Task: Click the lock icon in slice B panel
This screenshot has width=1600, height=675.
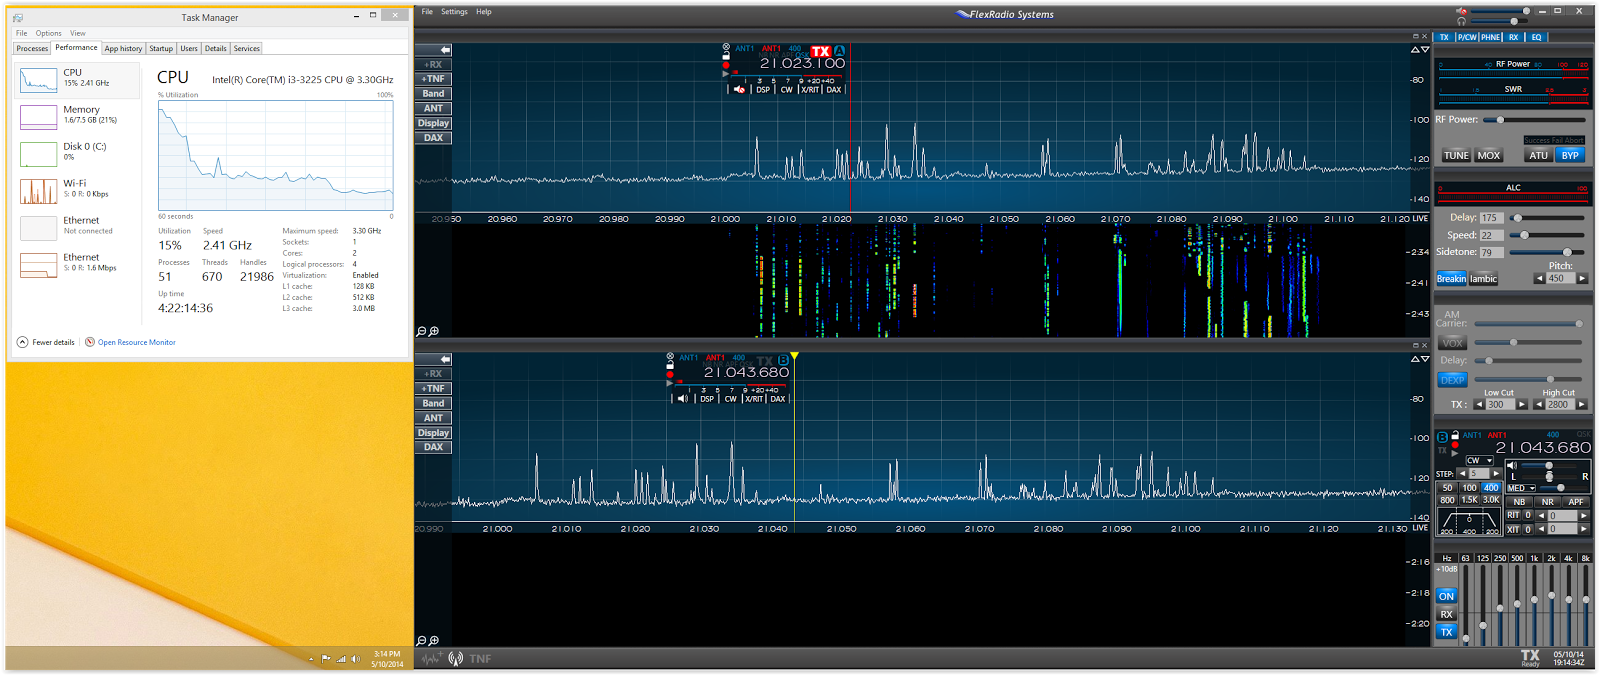Action: coord(1455,436)
